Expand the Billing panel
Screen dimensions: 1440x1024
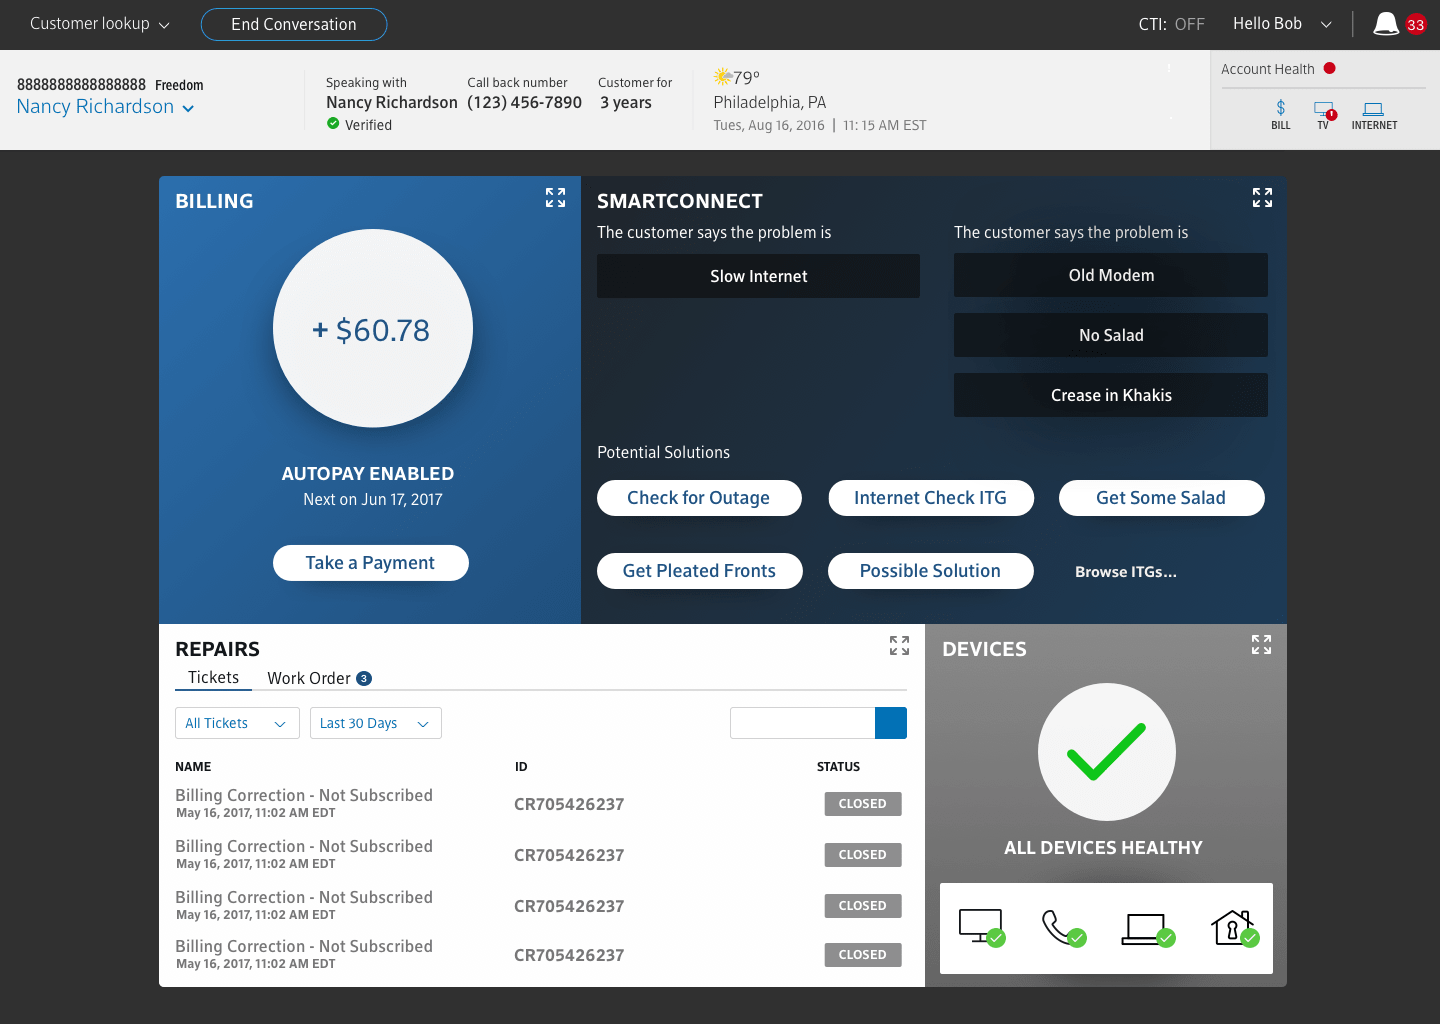(555, 198)
